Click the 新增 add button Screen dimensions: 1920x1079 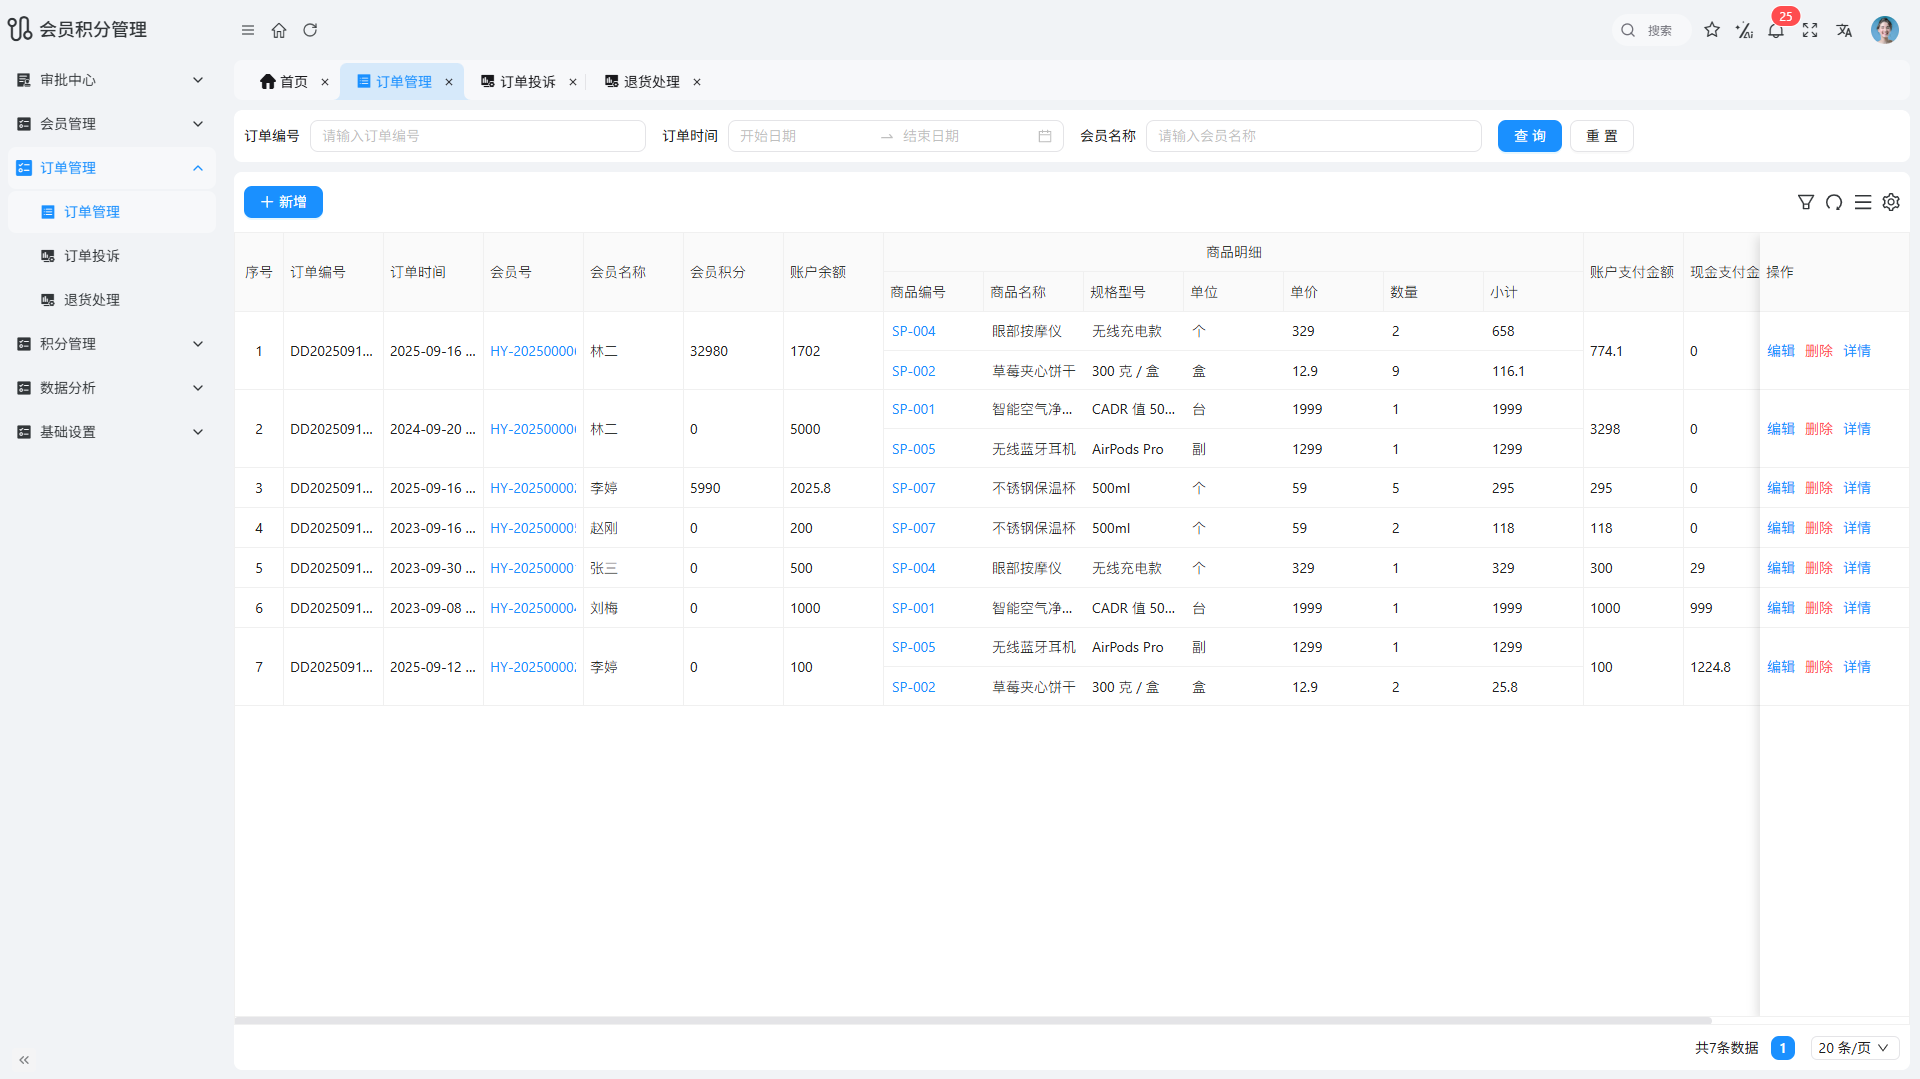(x=283, y=202)
